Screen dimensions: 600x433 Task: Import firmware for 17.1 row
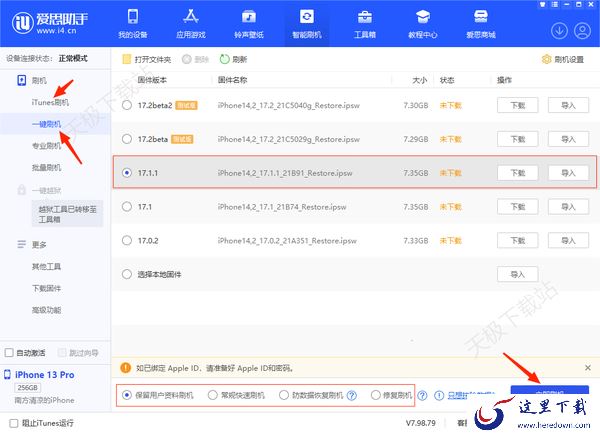(x=568, y=207)
